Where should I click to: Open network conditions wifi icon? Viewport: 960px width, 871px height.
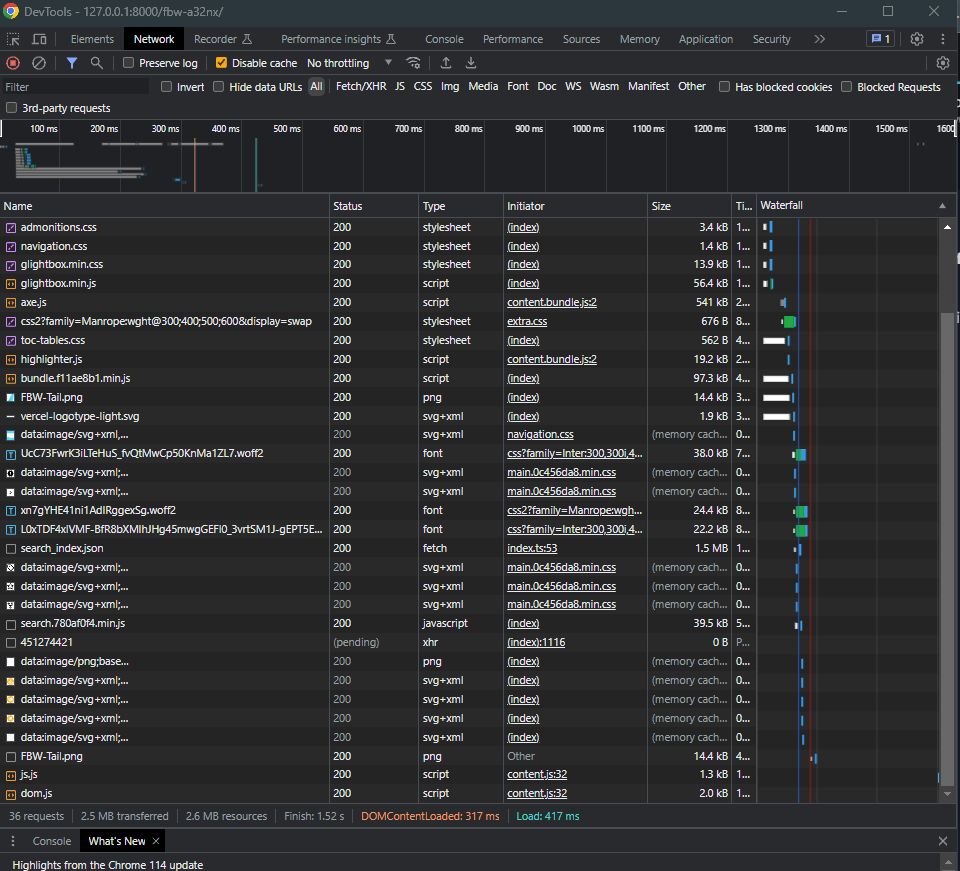point(413,63)
